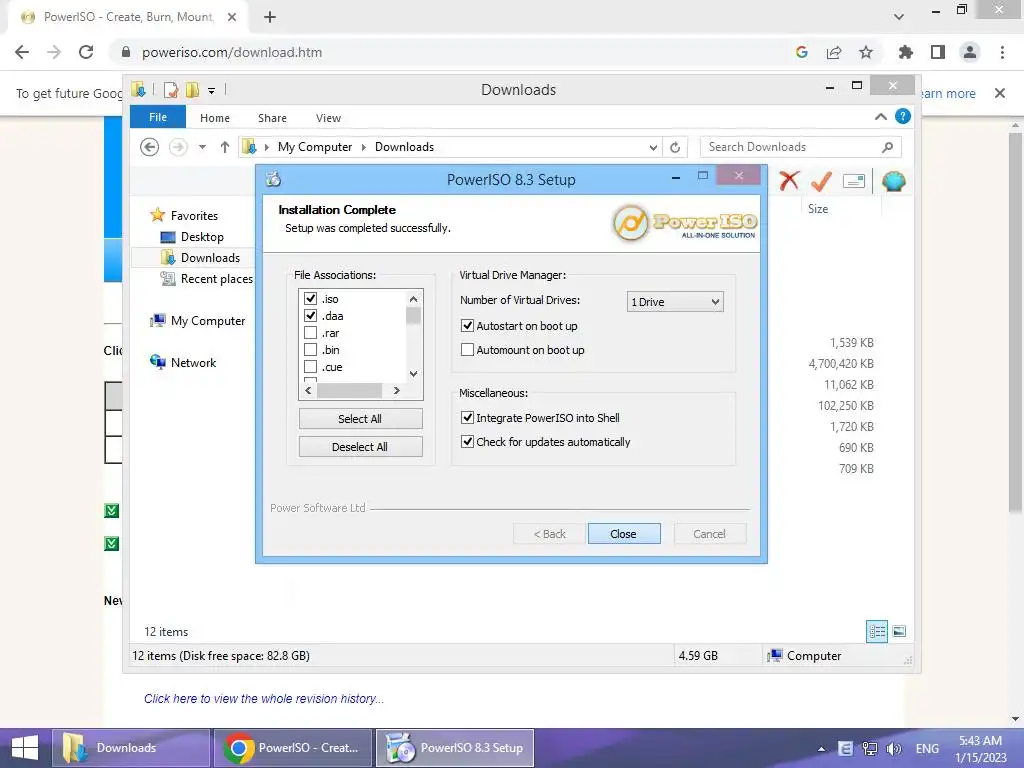Screen dimensions: 1024x768
Task: Go up one folder level
Action: (x=225, y=147)
